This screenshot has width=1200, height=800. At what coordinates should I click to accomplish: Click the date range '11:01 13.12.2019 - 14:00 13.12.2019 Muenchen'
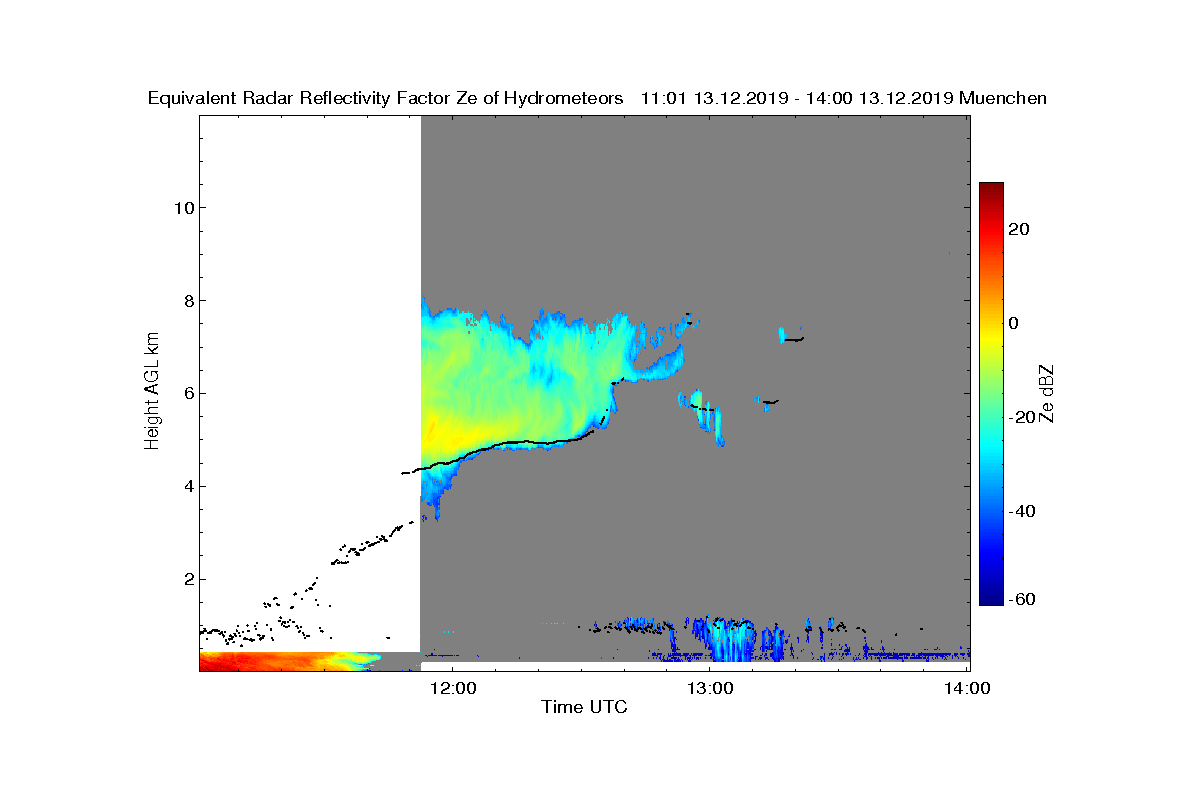tap(844, 98)
